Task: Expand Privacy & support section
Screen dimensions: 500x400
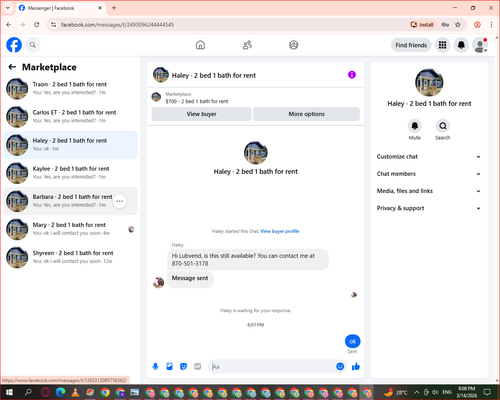Action: point(429,208)
